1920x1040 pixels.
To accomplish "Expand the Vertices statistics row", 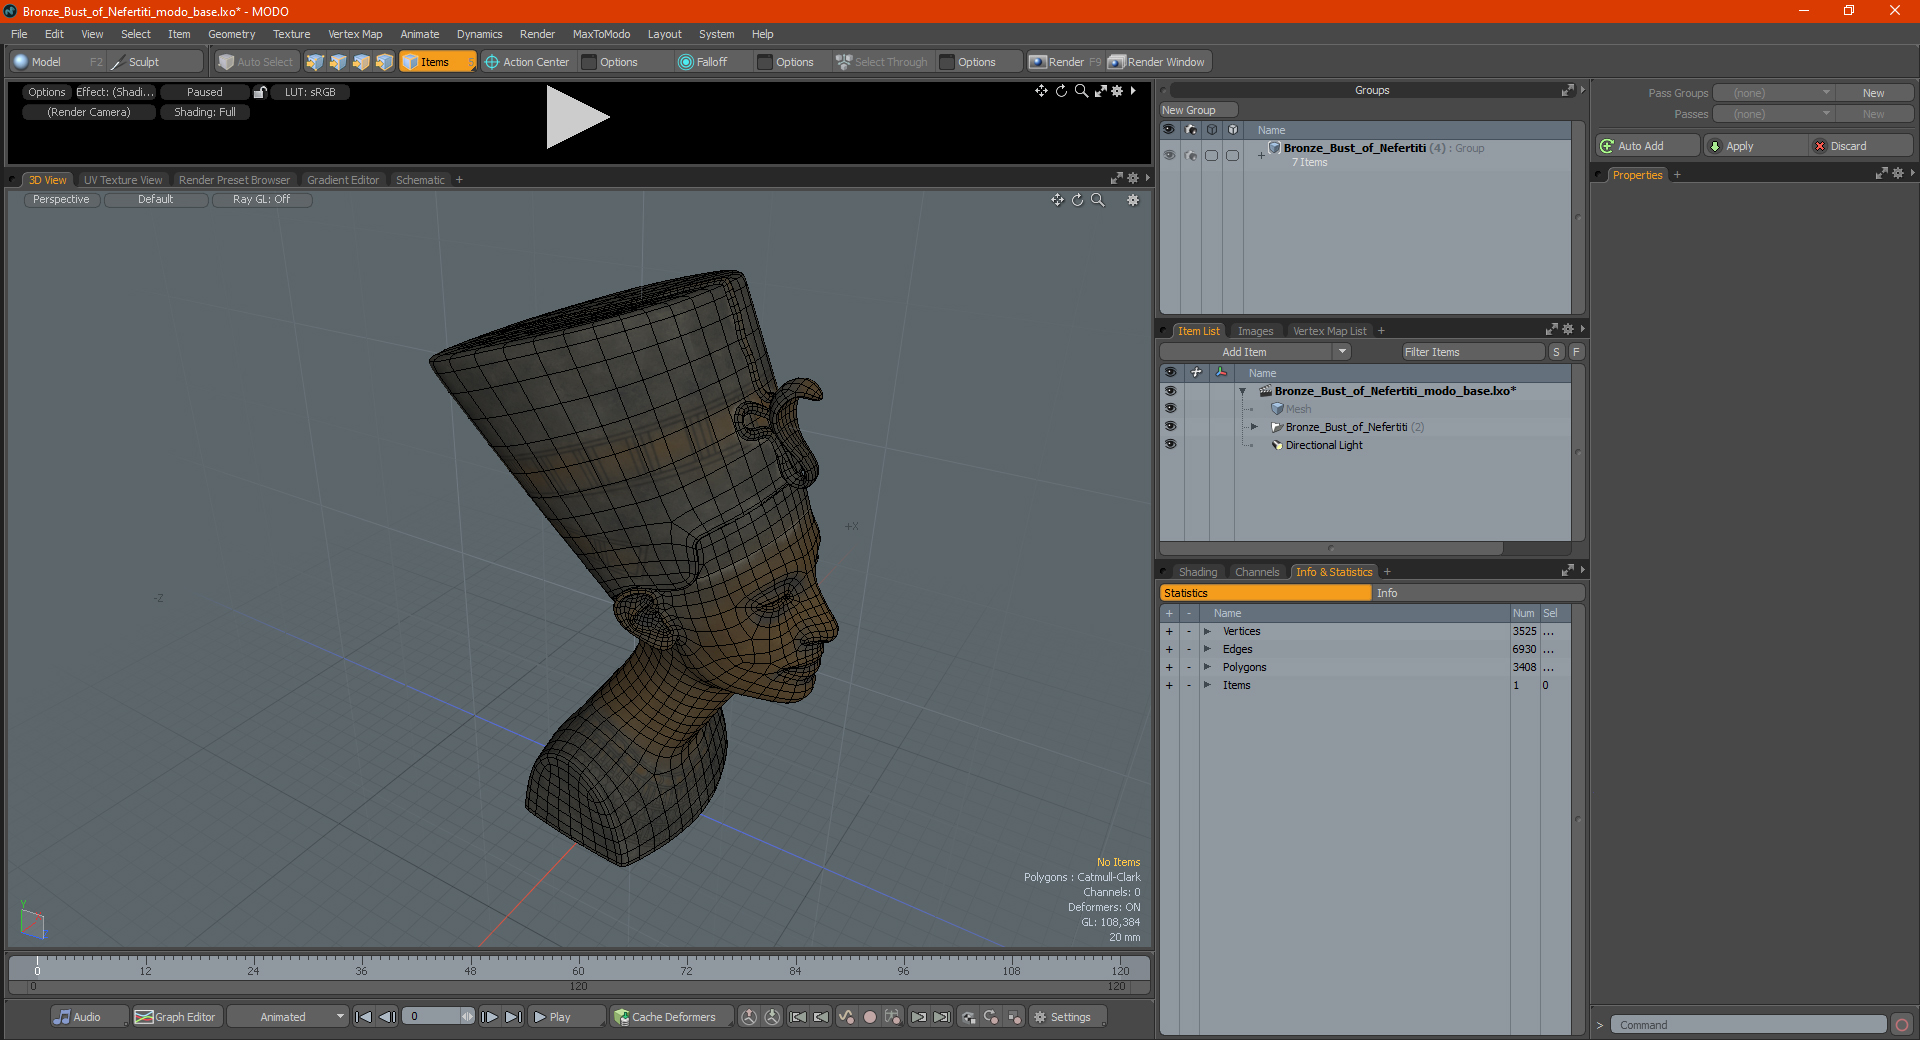I will click(x=1207, y=632).
